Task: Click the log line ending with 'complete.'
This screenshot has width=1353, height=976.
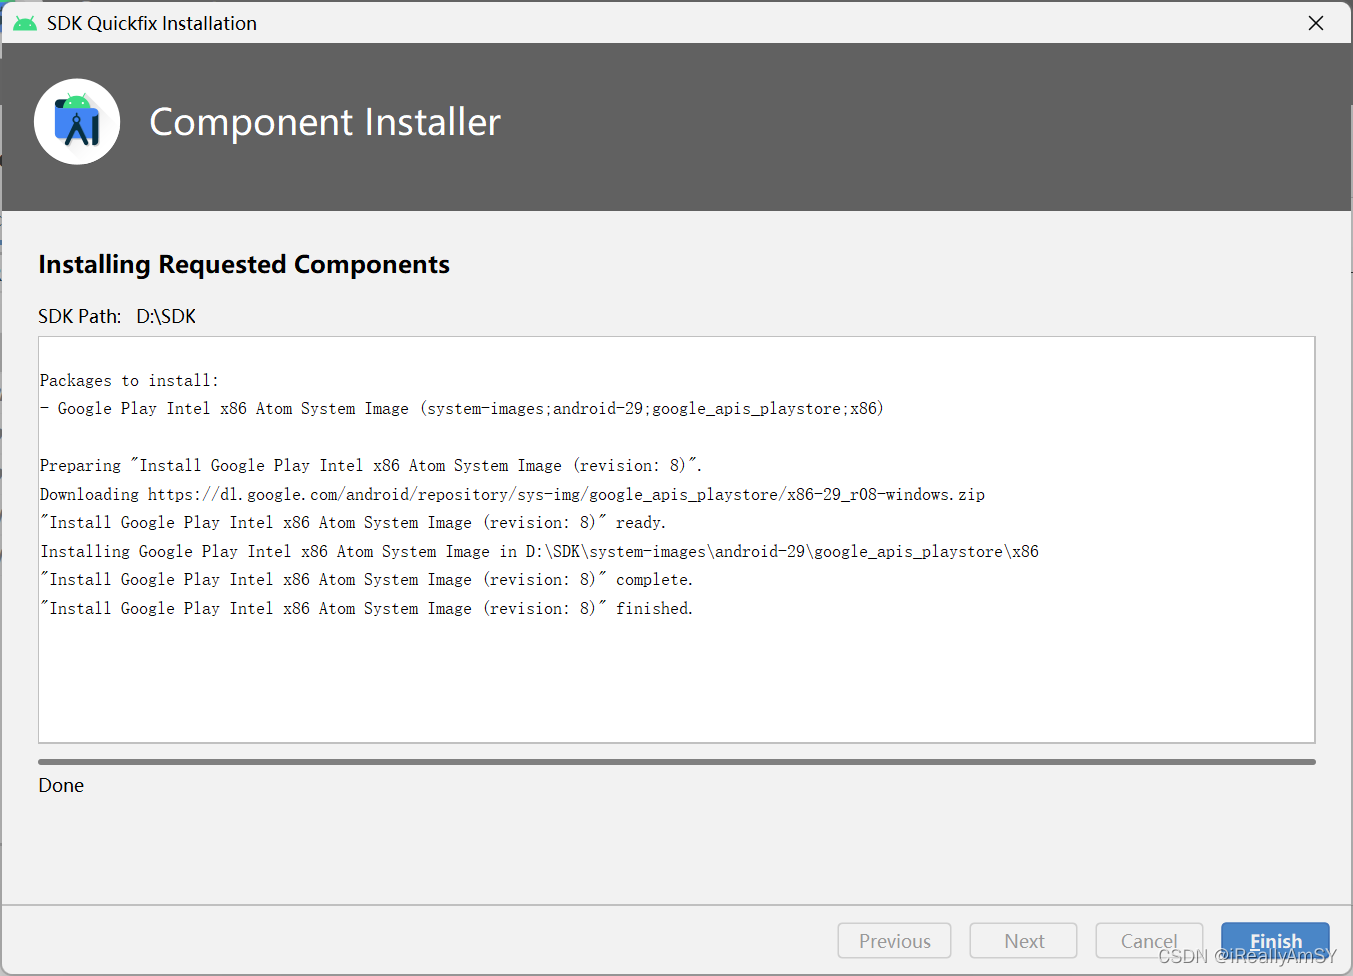Action: click(x=366, y=579)
